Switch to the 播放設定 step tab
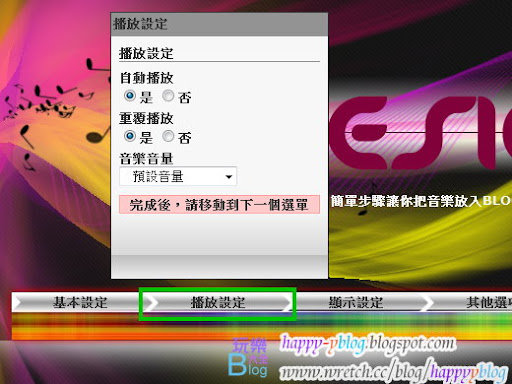The width and height of the screenshot is (512, 384). (x=218, y=302)
